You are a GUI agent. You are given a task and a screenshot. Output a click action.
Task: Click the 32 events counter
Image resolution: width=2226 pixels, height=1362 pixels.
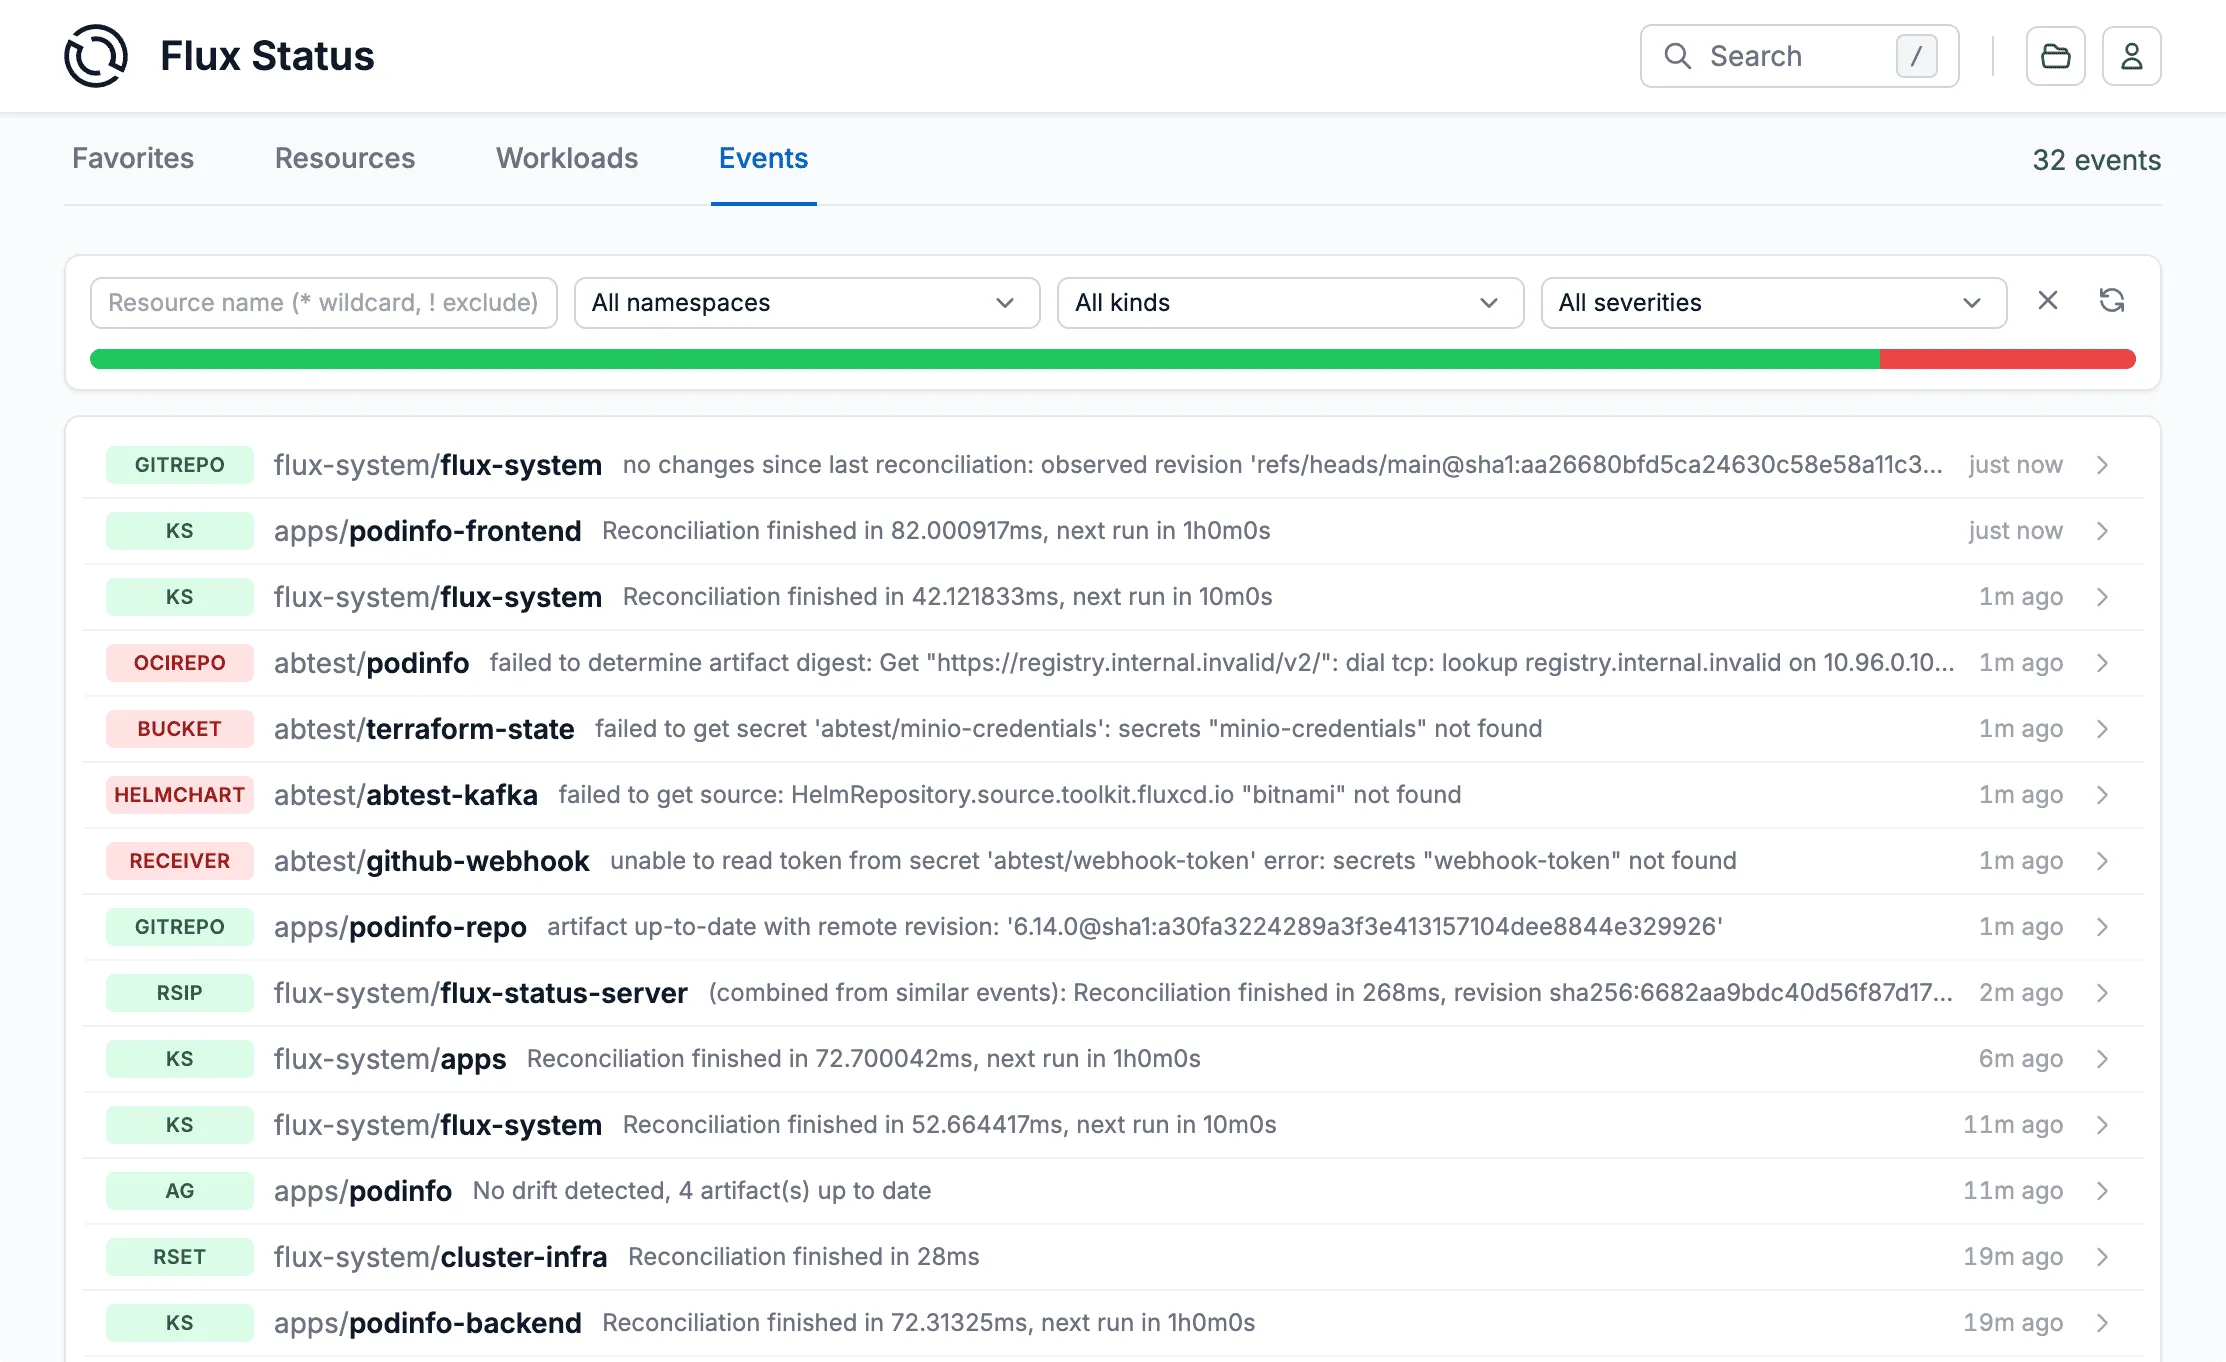tap(2096, 160)
